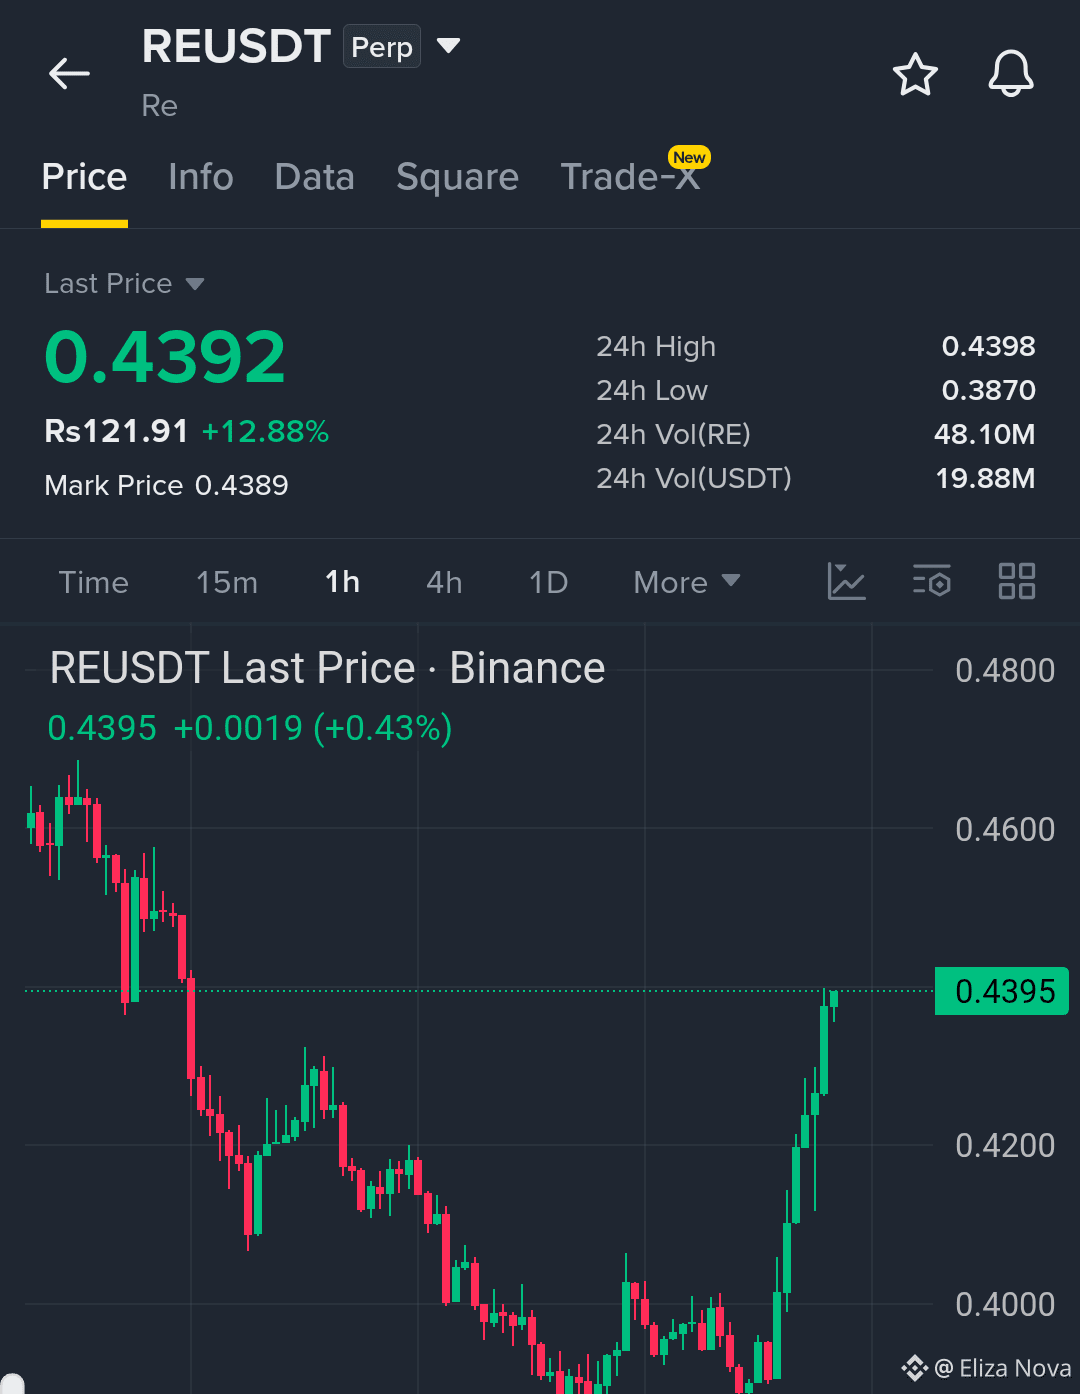Open the Square tab
1080x1394 pixels.
click(x=458, y=177)
